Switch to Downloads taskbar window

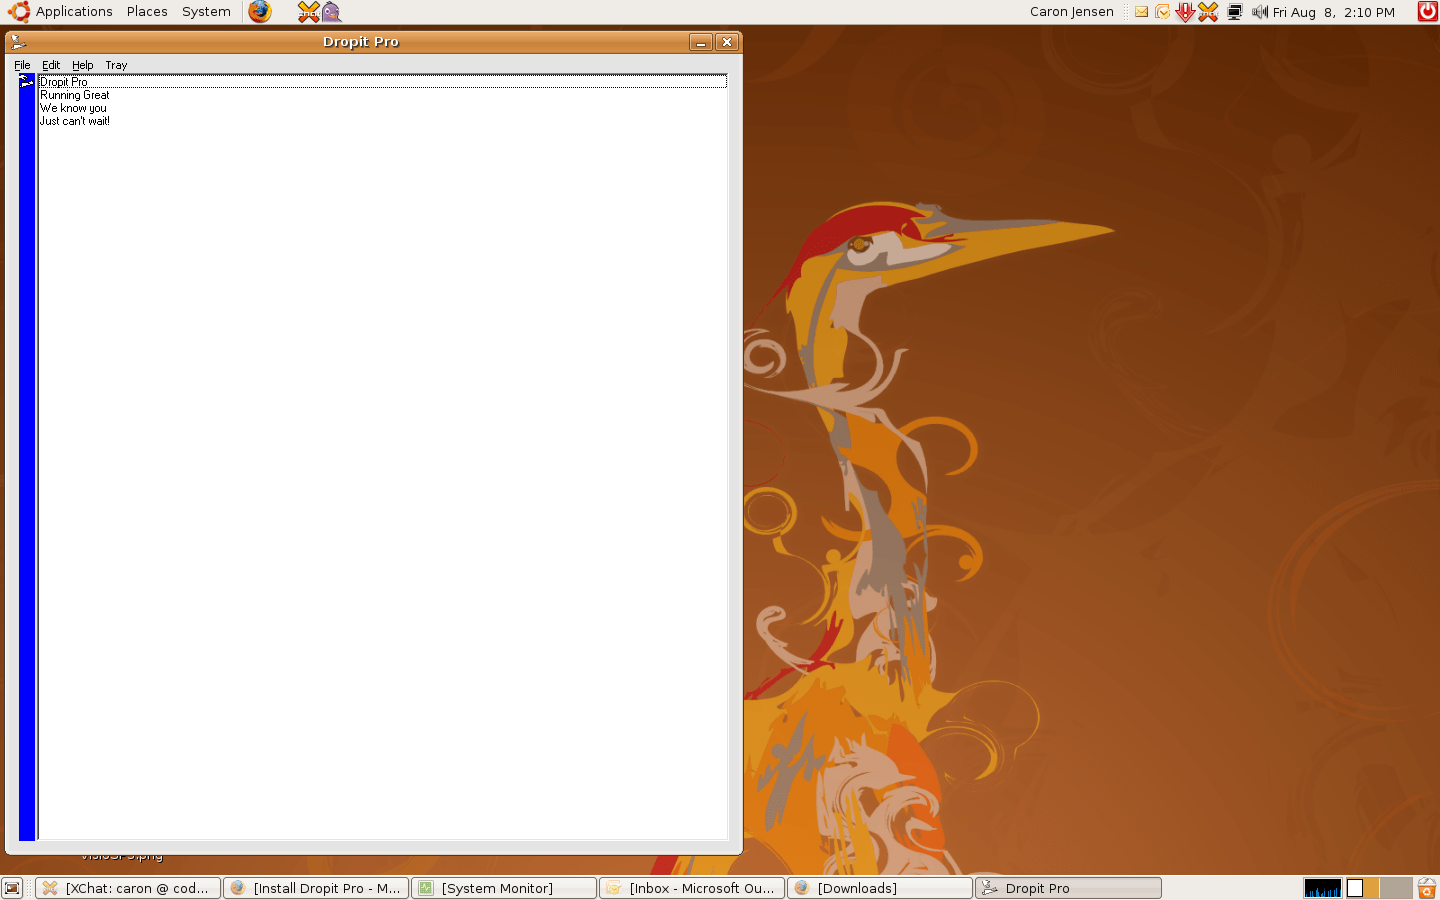(x=880, y=888)
